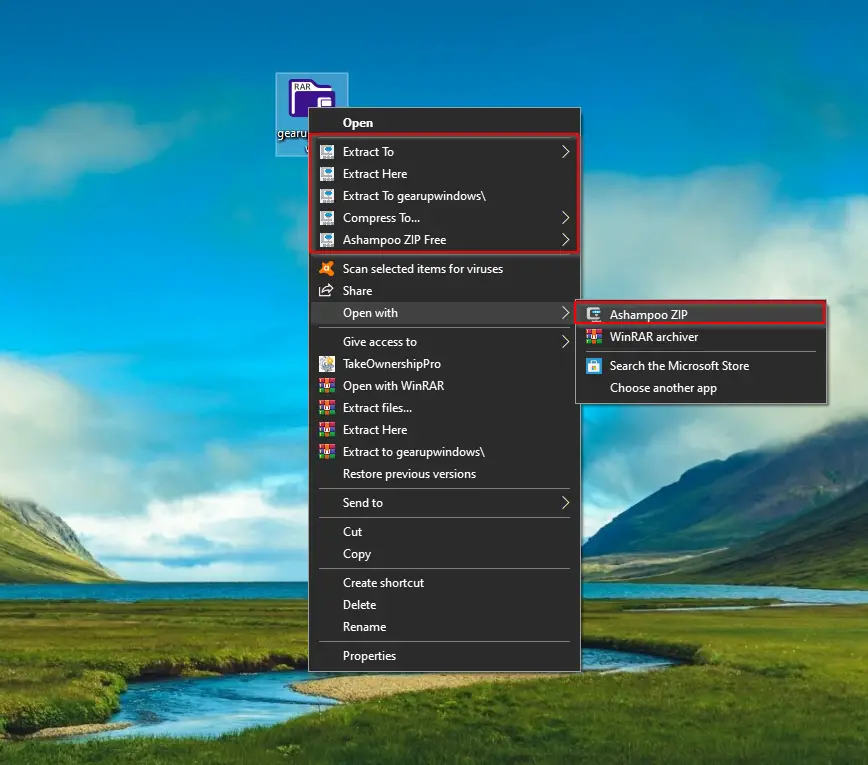Expand the Compress To... submenu arrow

(565, 218)
